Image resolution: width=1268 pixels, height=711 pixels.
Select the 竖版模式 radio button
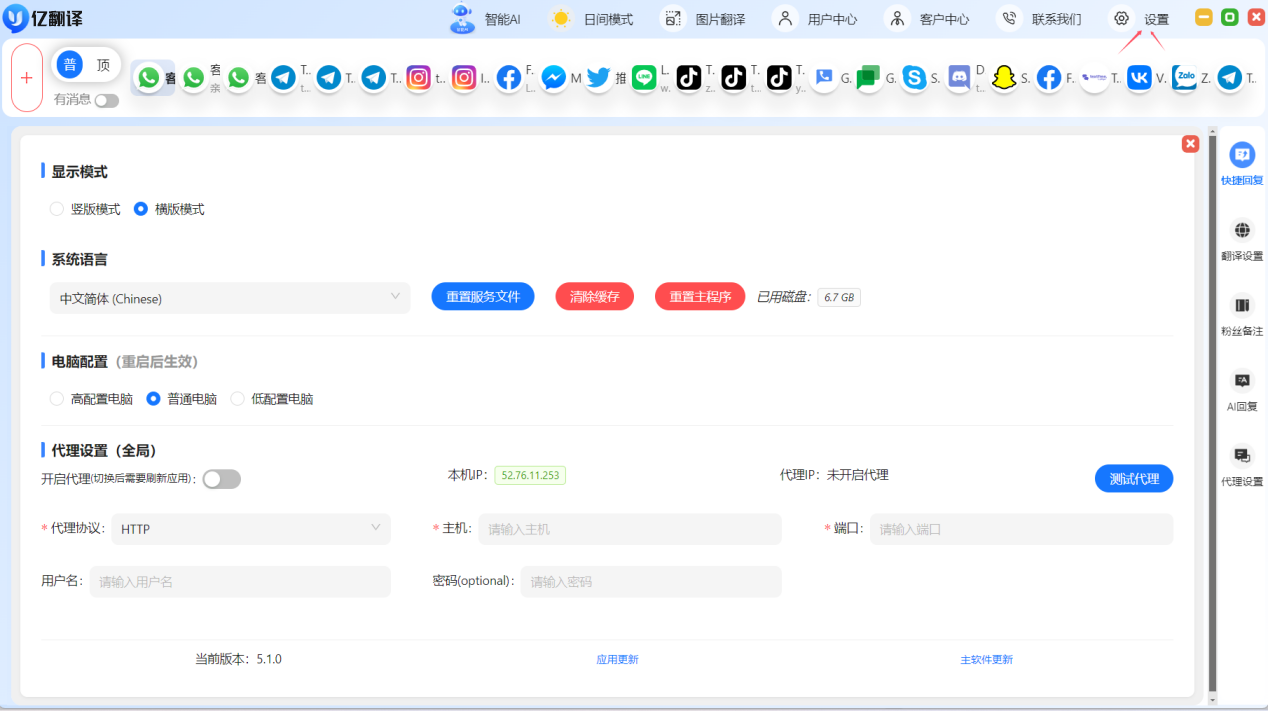pos(57,209)
